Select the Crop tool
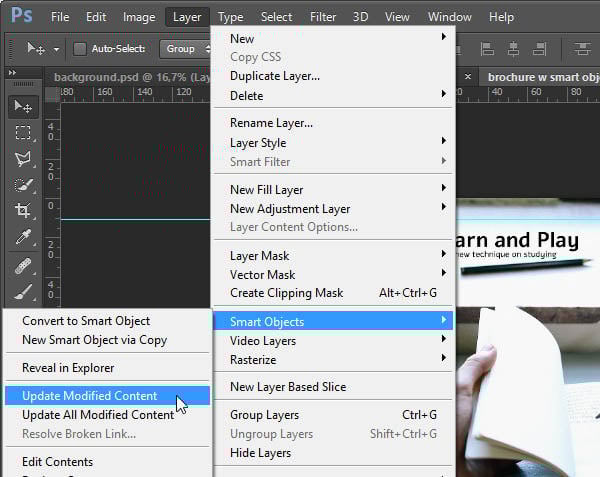The image size is (600, 477). (23, 210)
